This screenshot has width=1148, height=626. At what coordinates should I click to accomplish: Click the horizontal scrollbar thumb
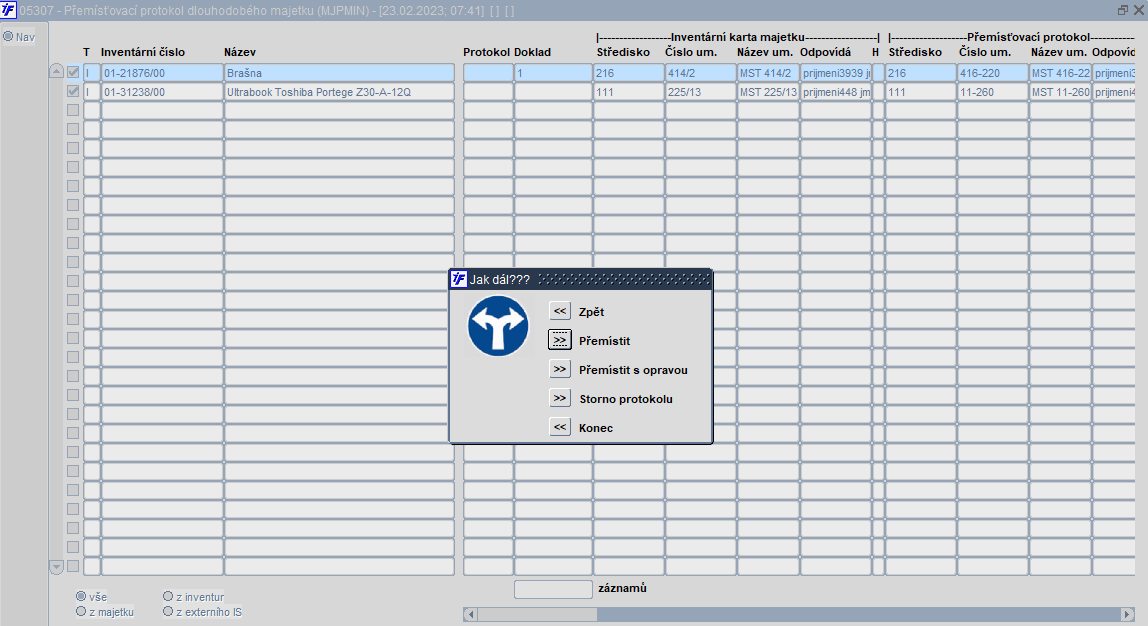coord(537,614)
